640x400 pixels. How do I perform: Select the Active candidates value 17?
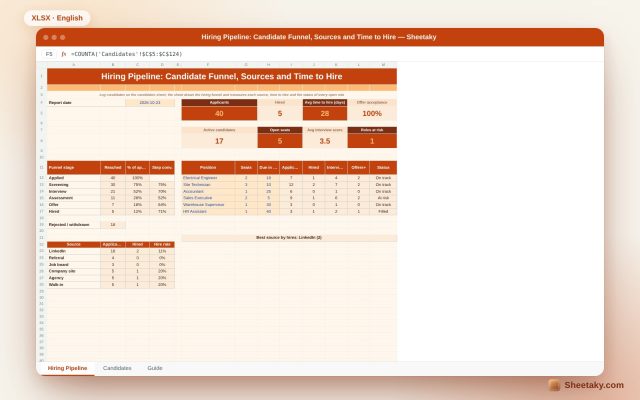click(x=219, y=141)
